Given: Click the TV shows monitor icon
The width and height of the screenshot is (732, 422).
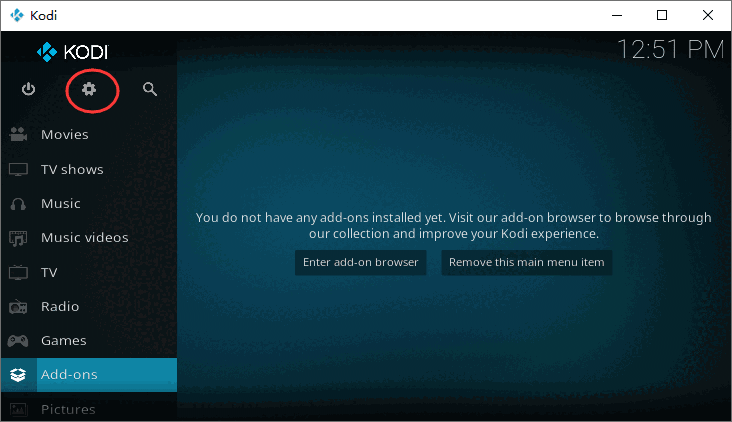Looking at the screenshot, I should [18, 169].
